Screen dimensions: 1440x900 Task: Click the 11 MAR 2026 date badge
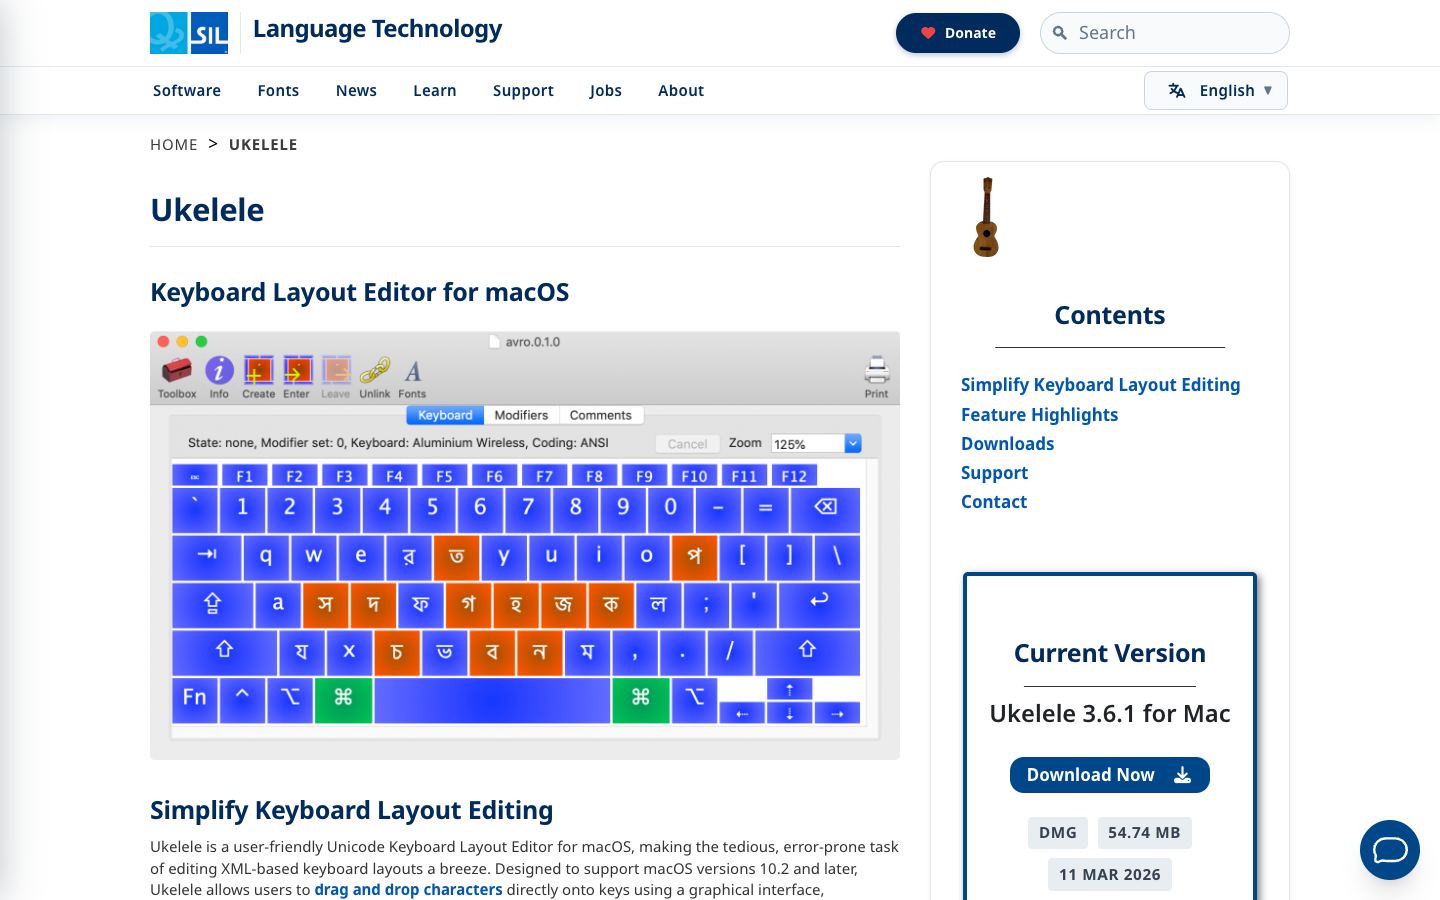coord(1110,875)
